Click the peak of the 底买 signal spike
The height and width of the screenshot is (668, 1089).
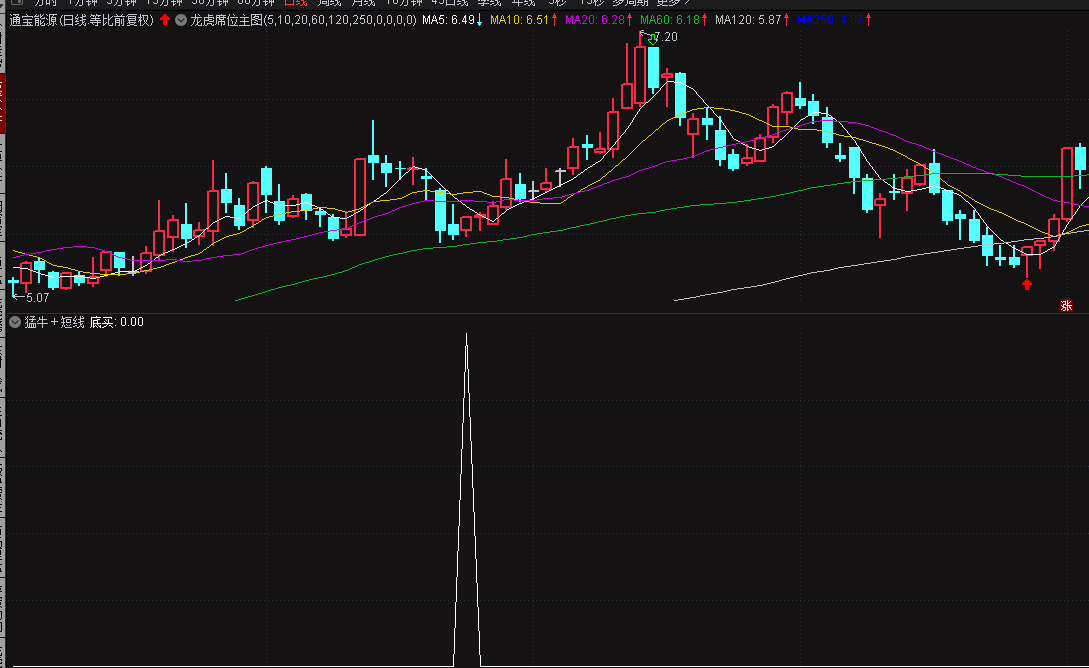[467, 335]
